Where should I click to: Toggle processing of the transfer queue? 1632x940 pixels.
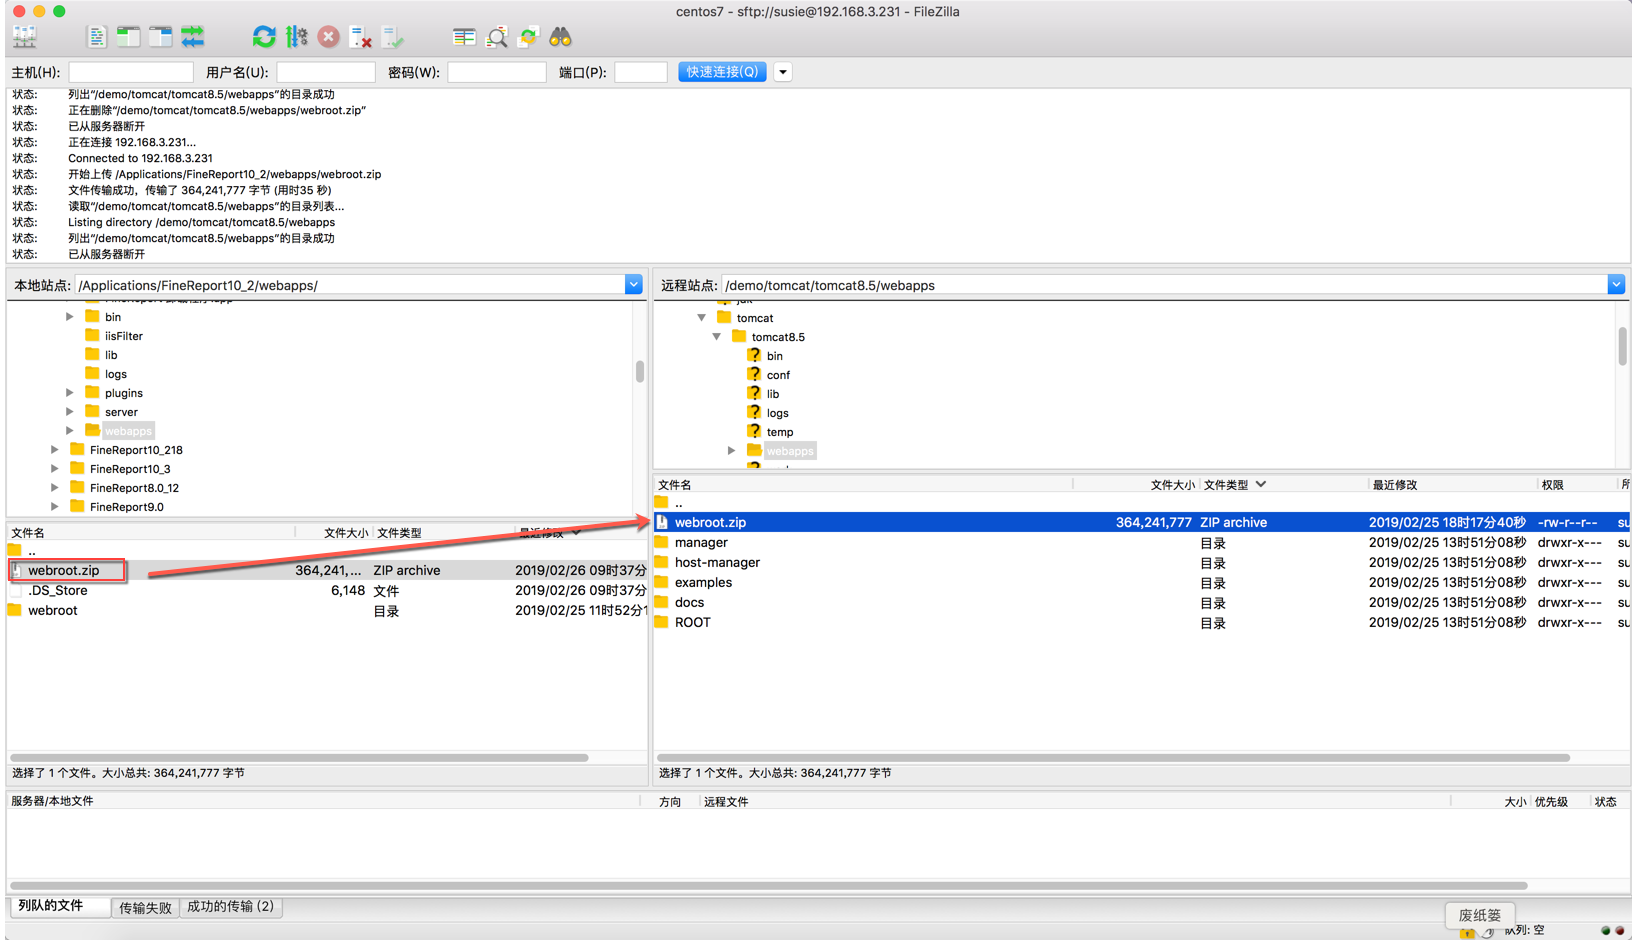pos(296,37)
